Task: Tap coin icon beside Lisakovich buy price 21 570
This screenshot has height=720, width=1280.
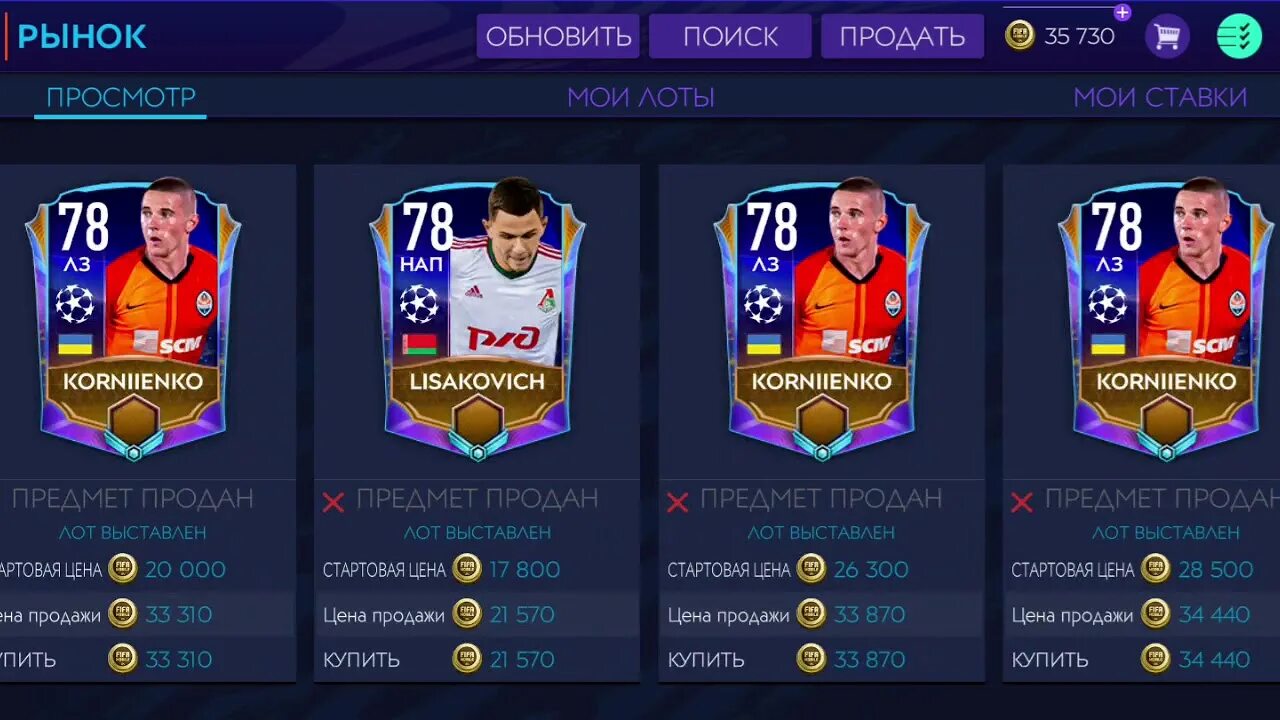Action: pos(467,658)
